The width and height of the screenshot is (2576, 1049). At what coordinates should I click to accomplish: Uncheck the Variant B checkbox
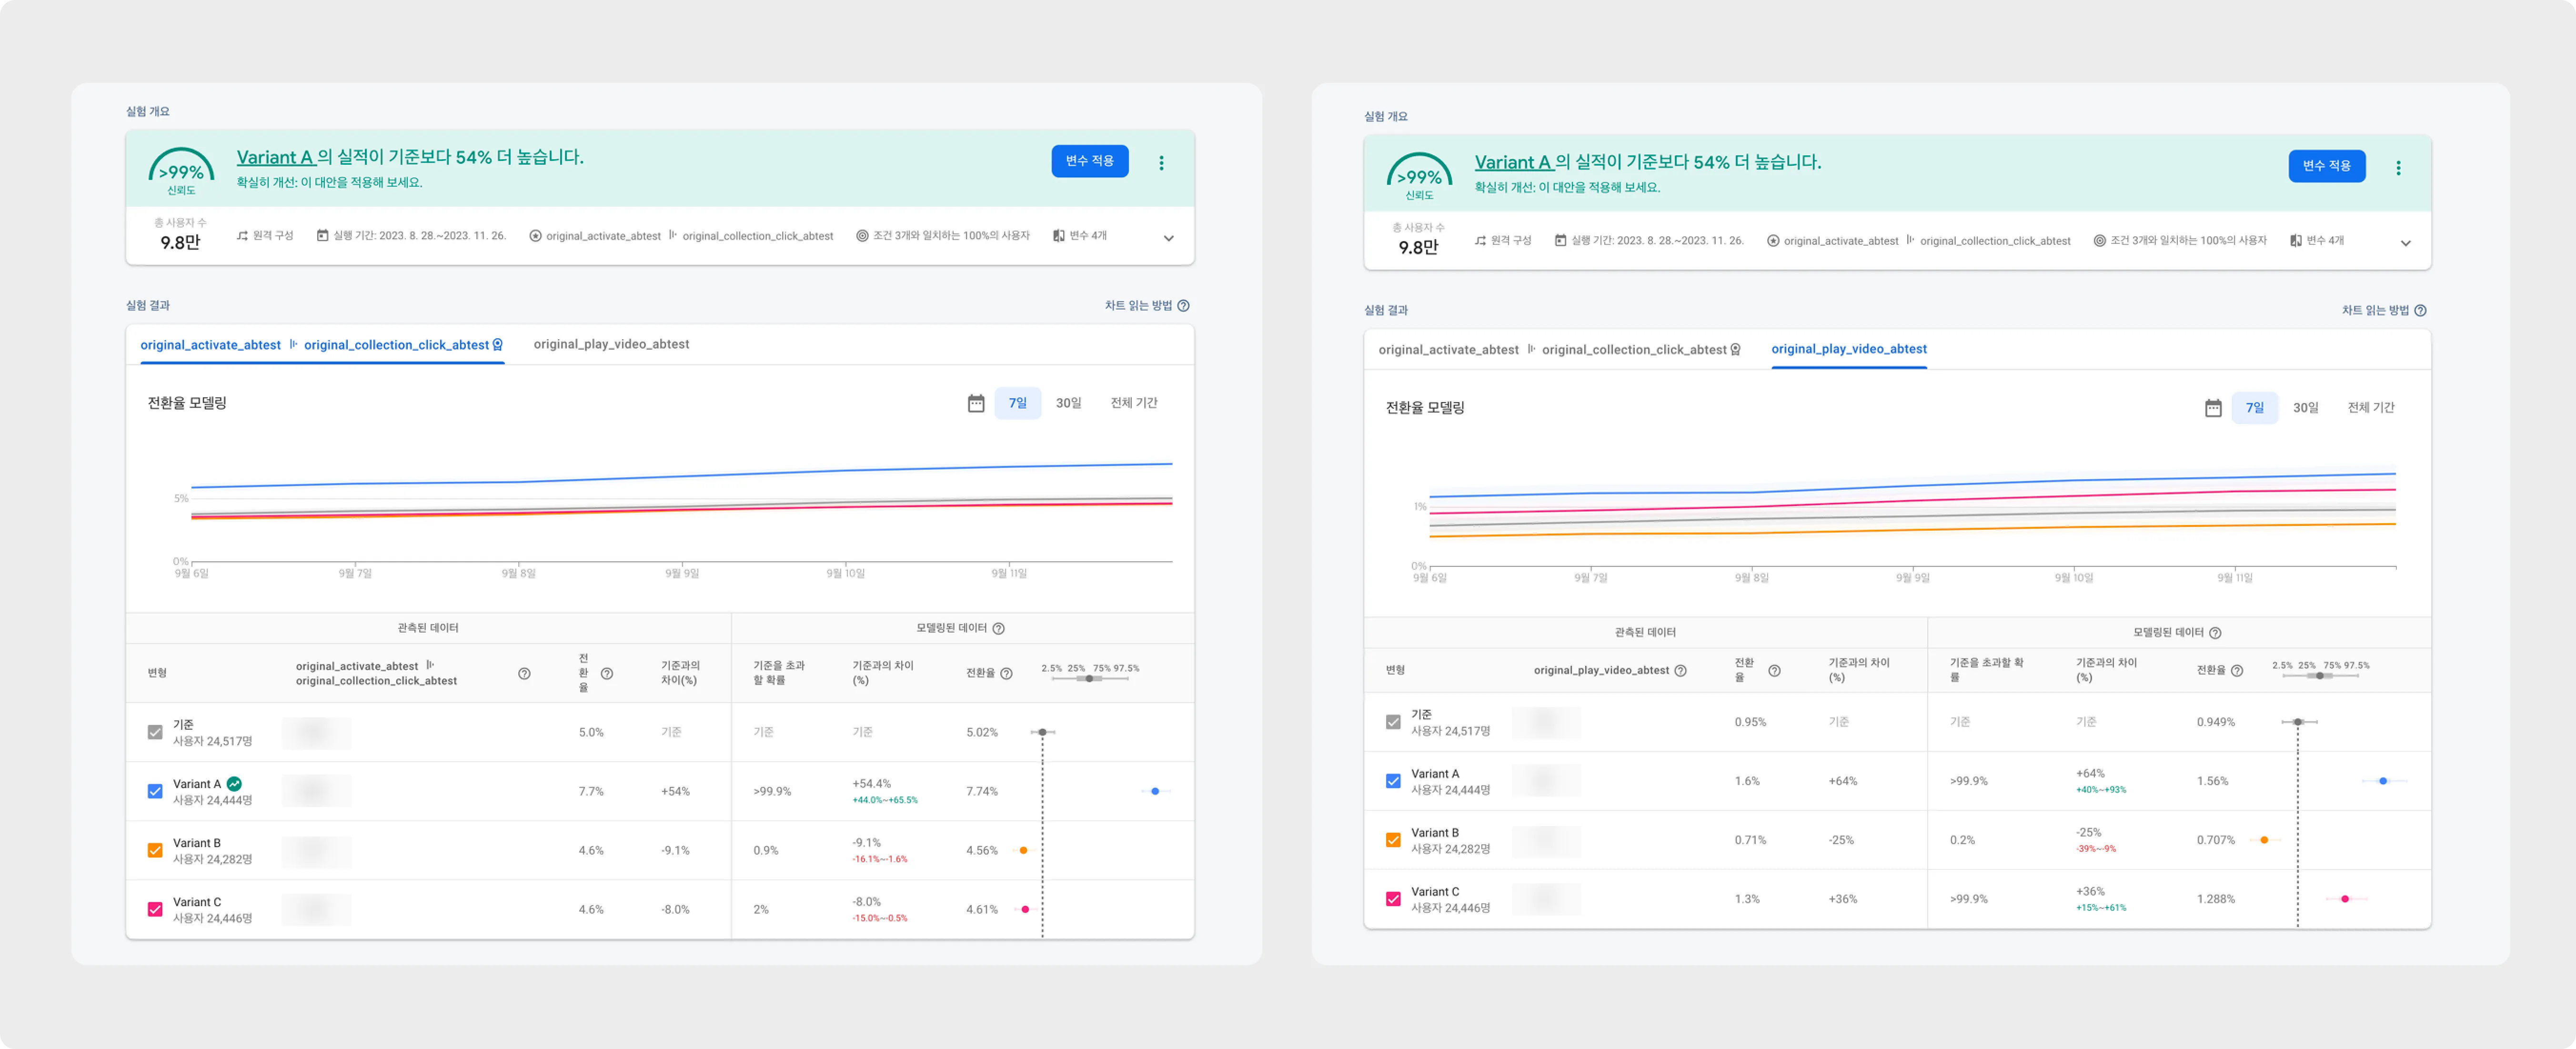click(x=154, y=849)
